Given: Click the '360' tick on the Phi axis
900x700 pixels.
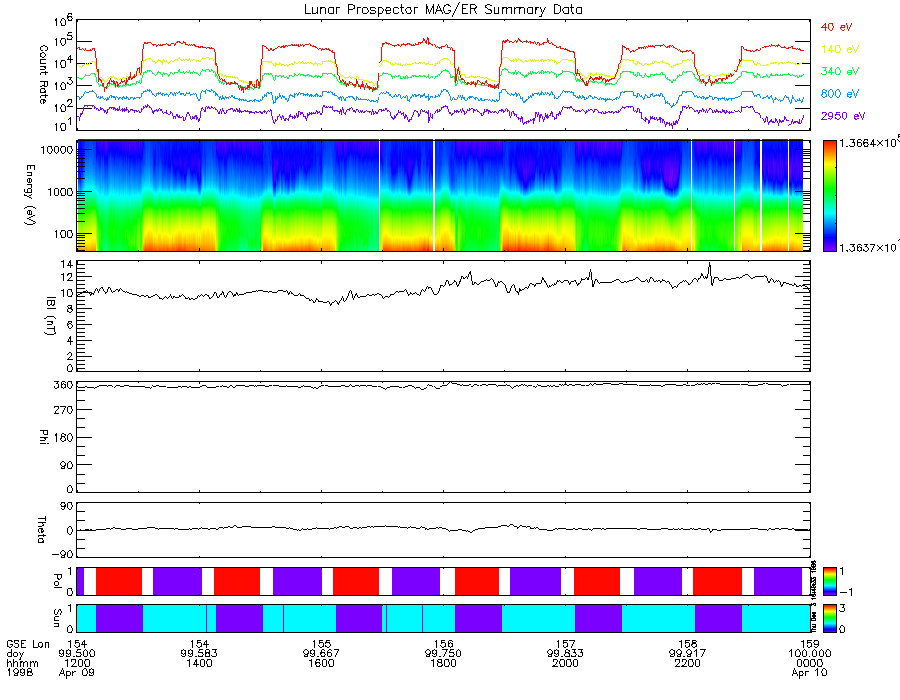Looking at the screenshot, I should [64, 385].
